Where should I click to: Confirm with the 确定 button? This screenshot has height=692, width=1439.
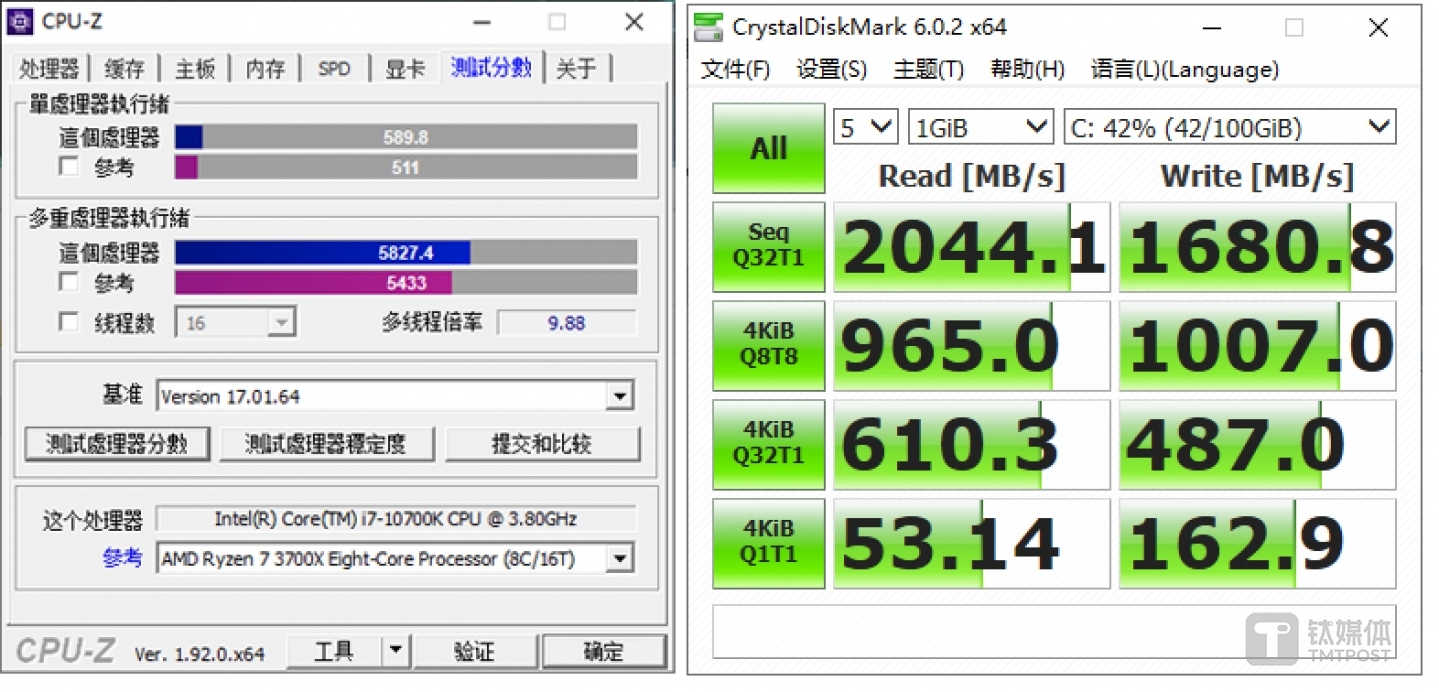604,652
